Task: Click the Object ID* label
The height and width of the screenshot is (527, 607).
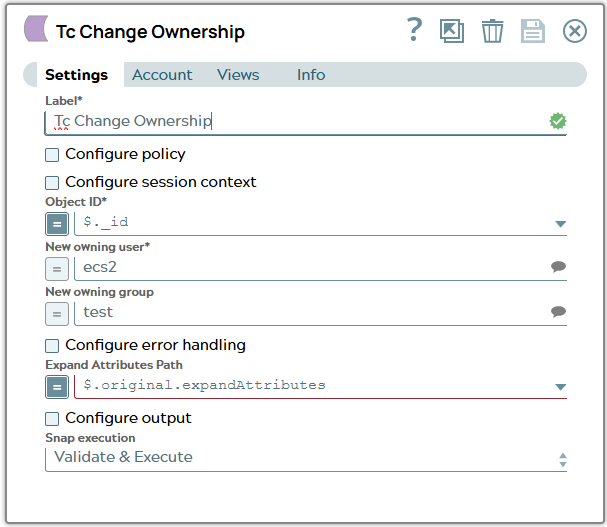Action: (76, 202)
